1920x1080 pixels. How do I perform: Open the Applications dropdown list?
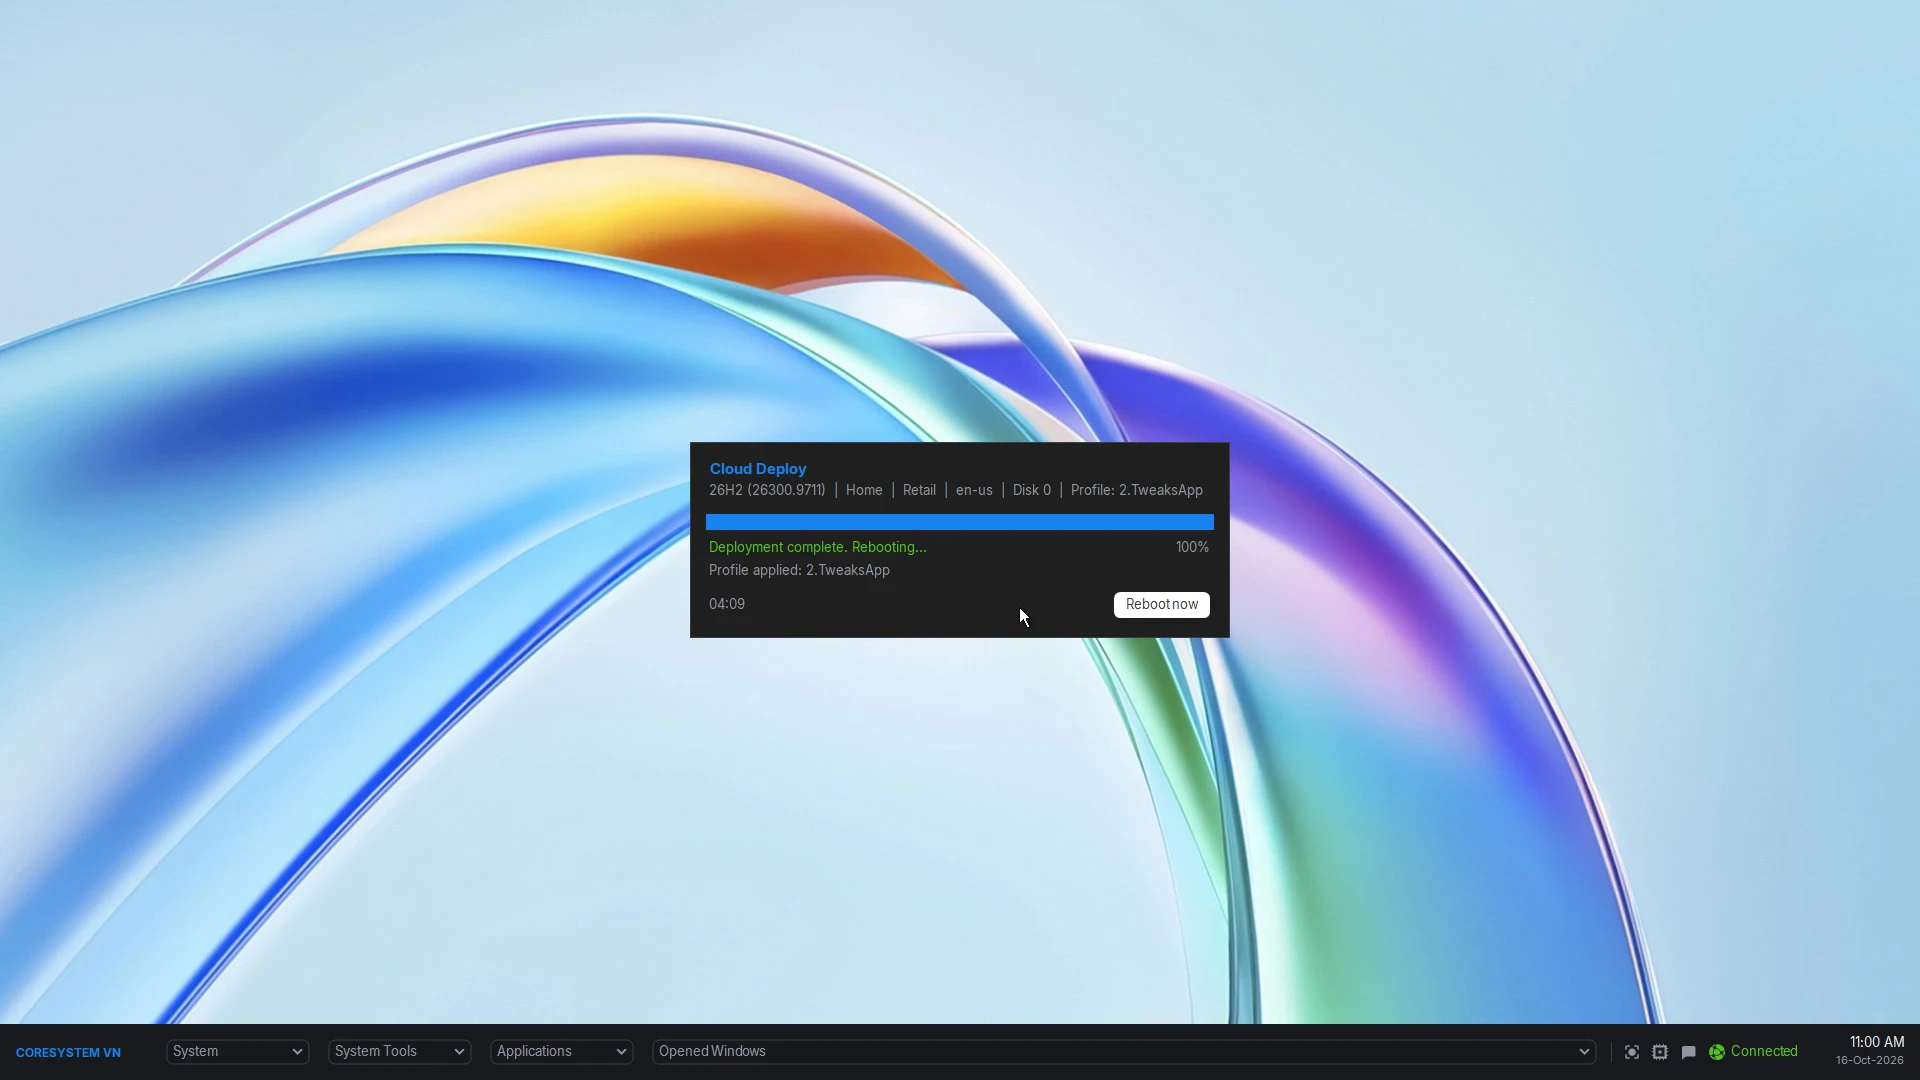tap(561, 1051)
